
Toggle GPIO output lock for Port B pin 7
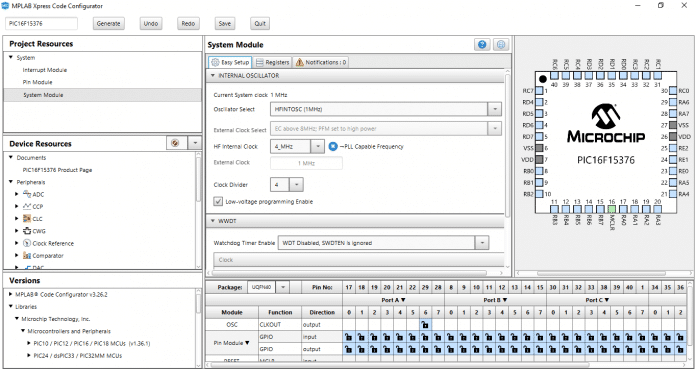(x=540, y=349)
